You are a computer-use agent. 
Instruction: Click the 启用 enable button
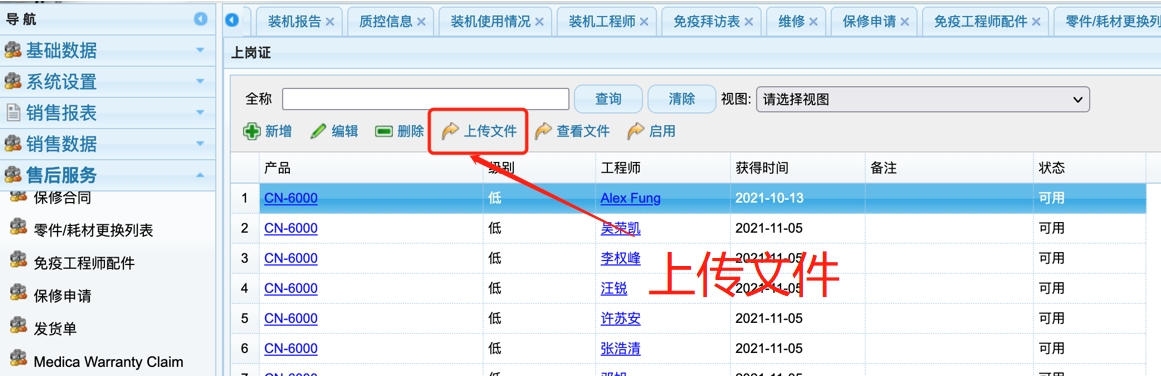coord(652,132)
